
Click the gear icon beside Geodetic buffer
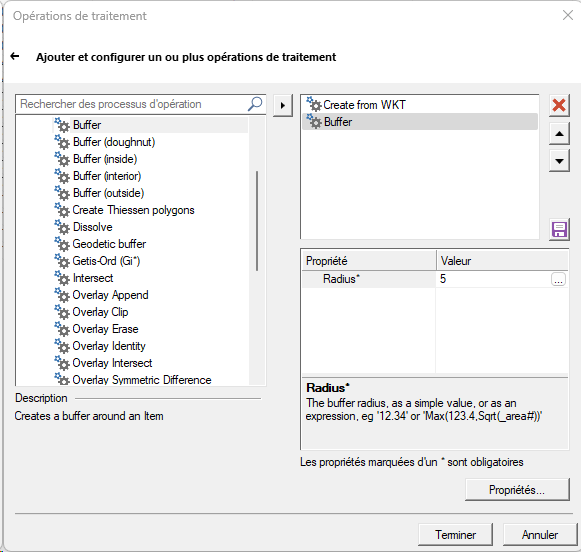point(62,244)
